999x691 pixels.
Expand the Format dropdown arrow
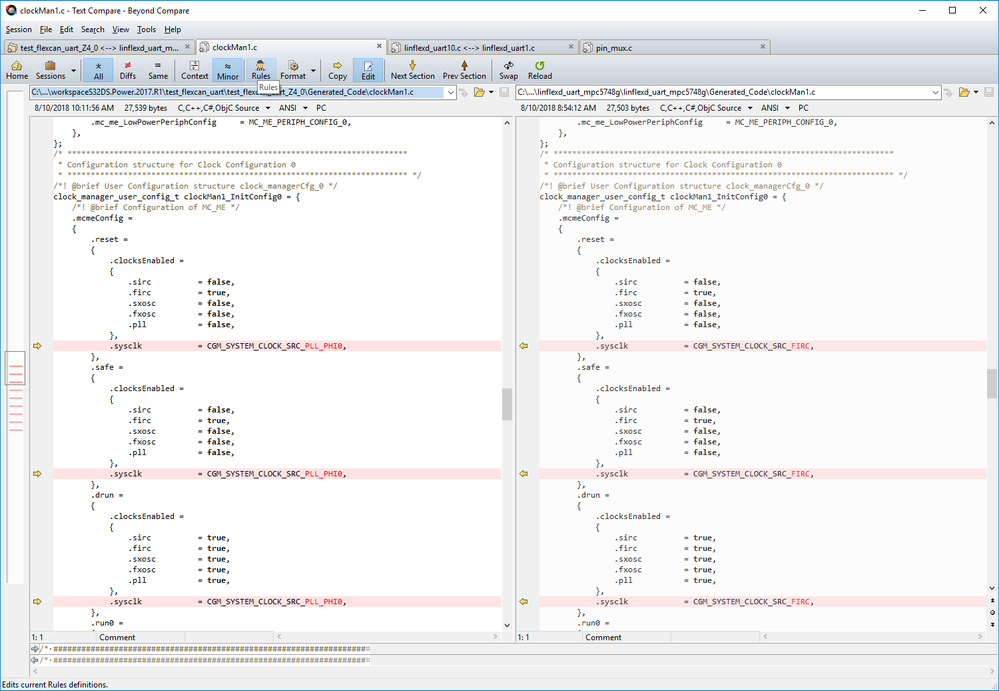click(313, 70)
